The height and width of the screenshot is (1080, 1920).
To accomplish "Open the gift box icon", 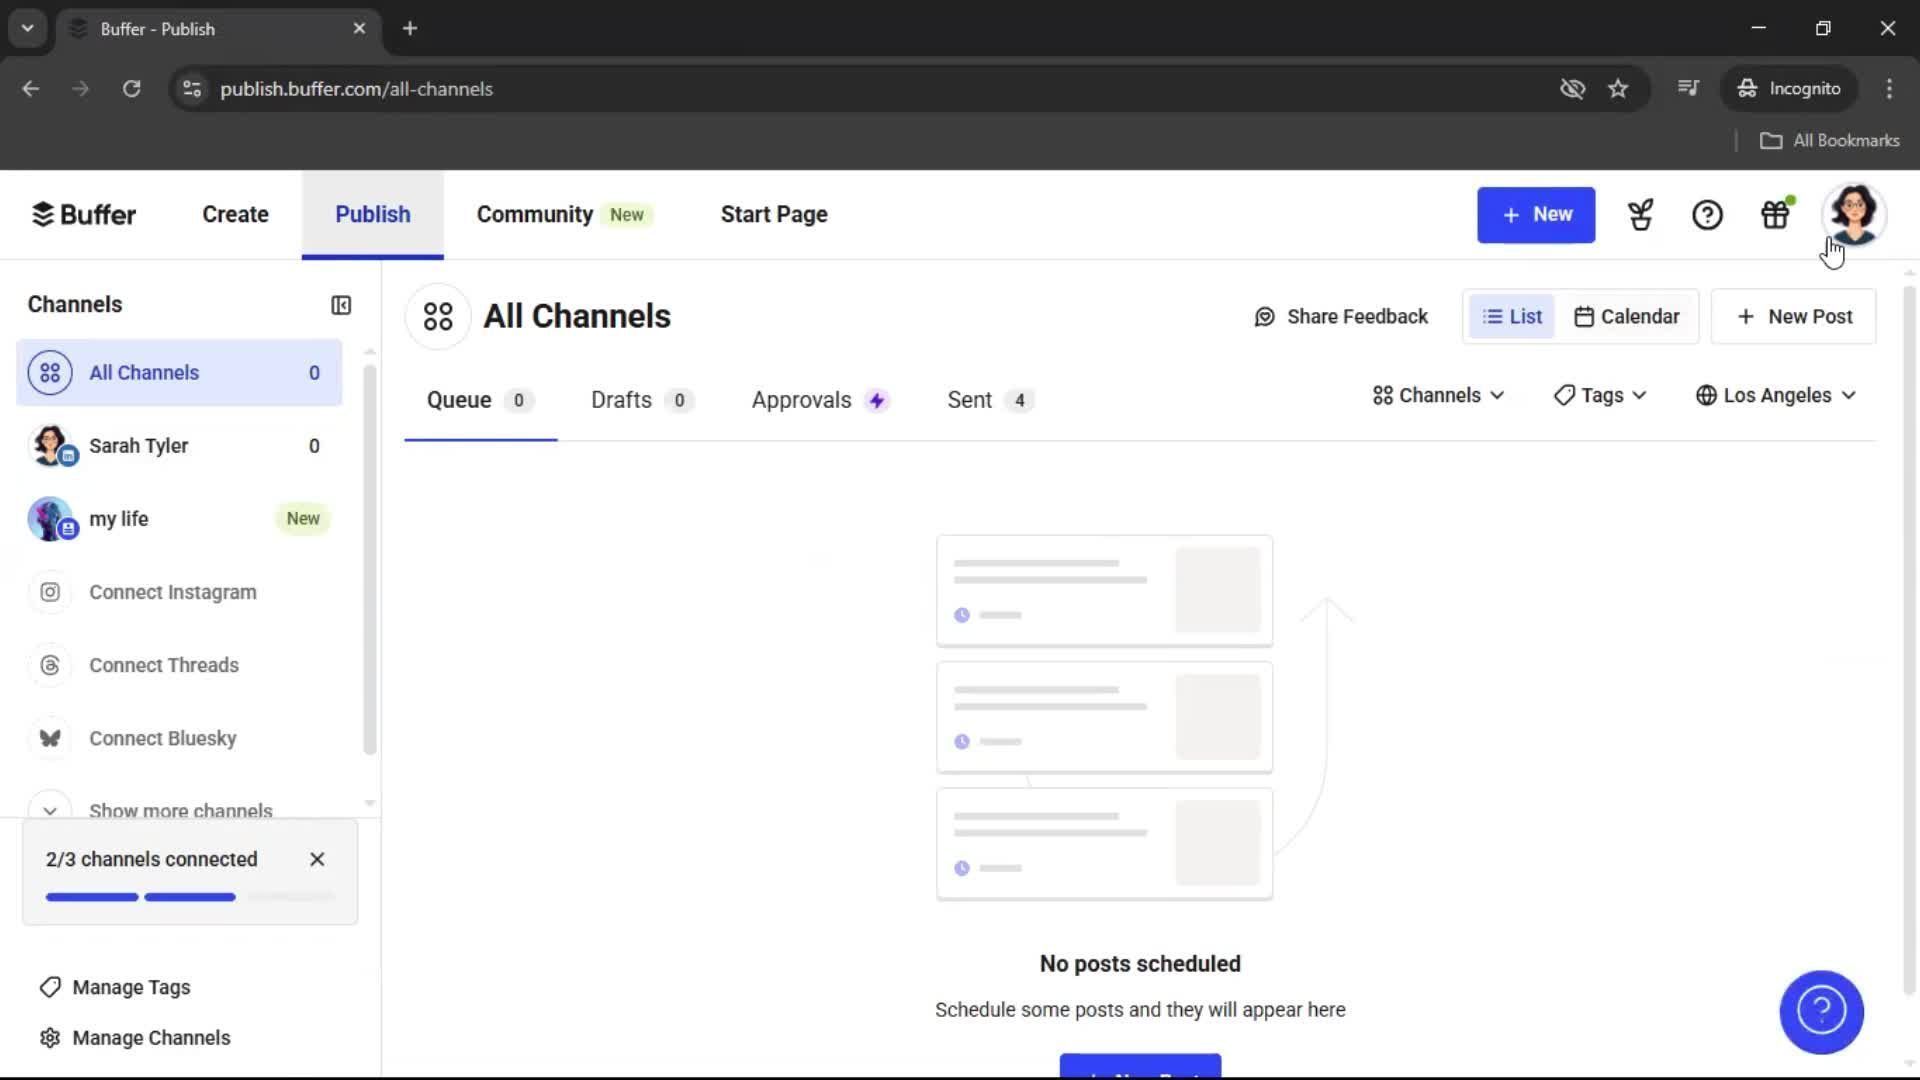I will coord(1775,215).
